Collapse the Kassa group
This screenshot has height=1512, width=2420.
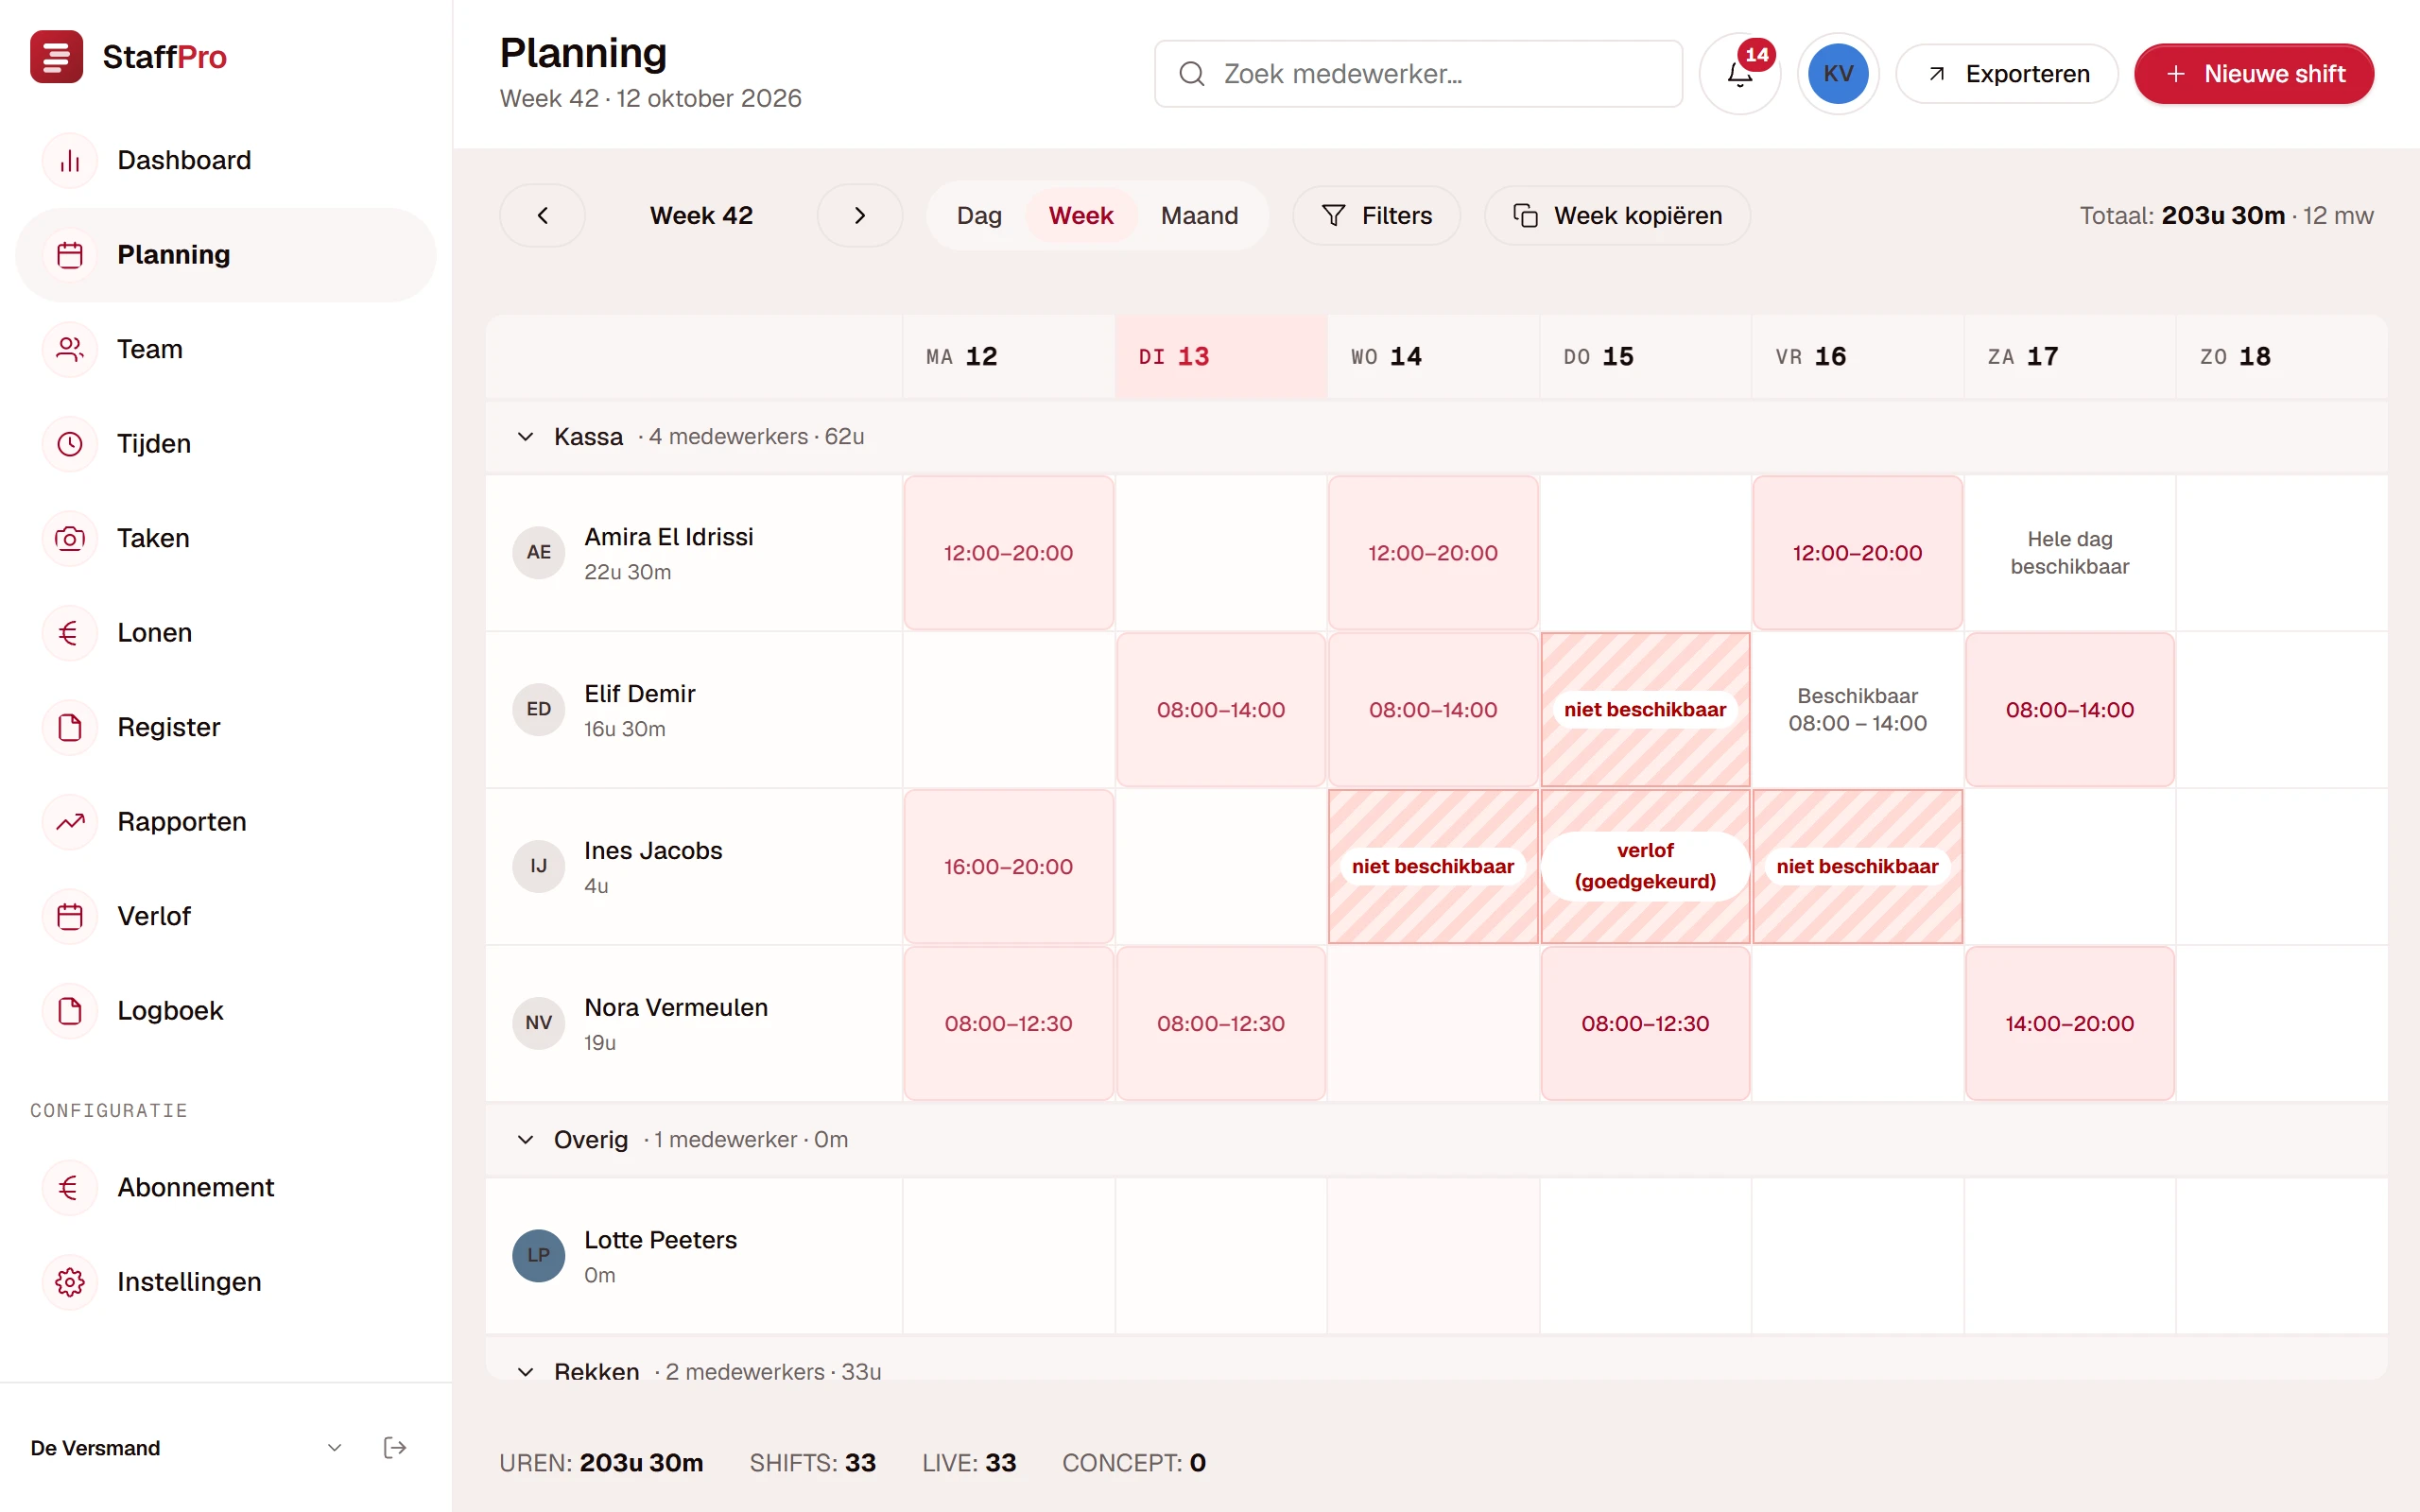[x=525, y=437]
